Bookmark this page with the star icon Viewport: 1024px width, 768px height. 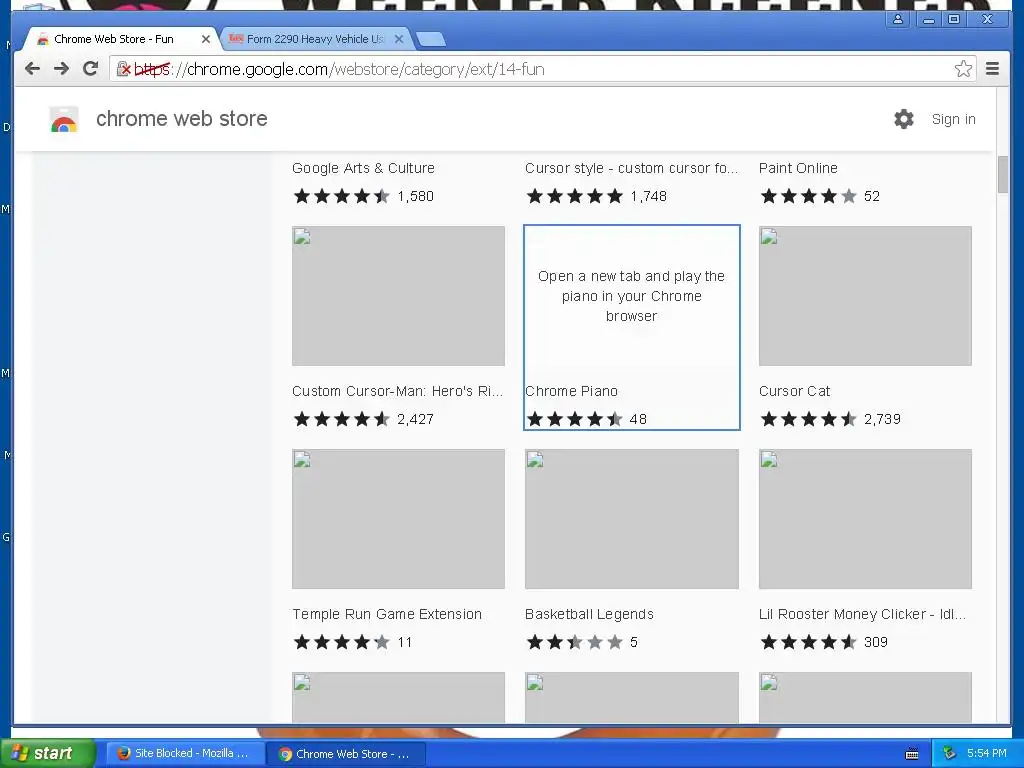(963, 69)
